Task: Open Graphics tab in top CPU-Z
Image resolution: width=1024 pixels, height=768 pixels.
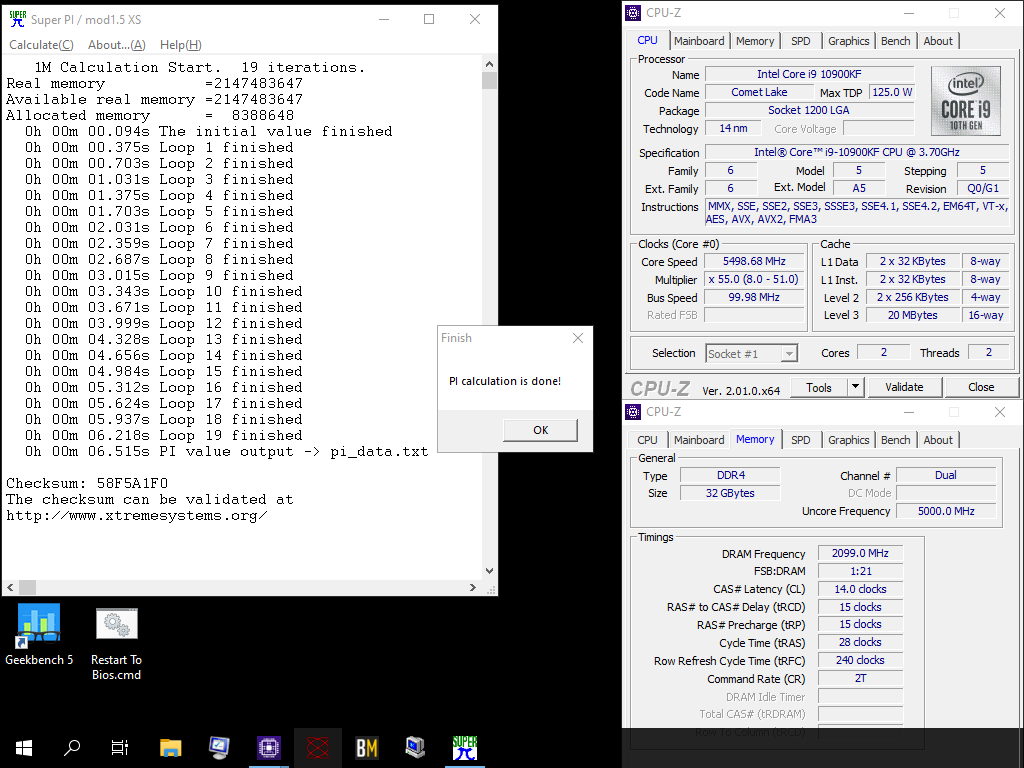Action: (x=848, y=41)
